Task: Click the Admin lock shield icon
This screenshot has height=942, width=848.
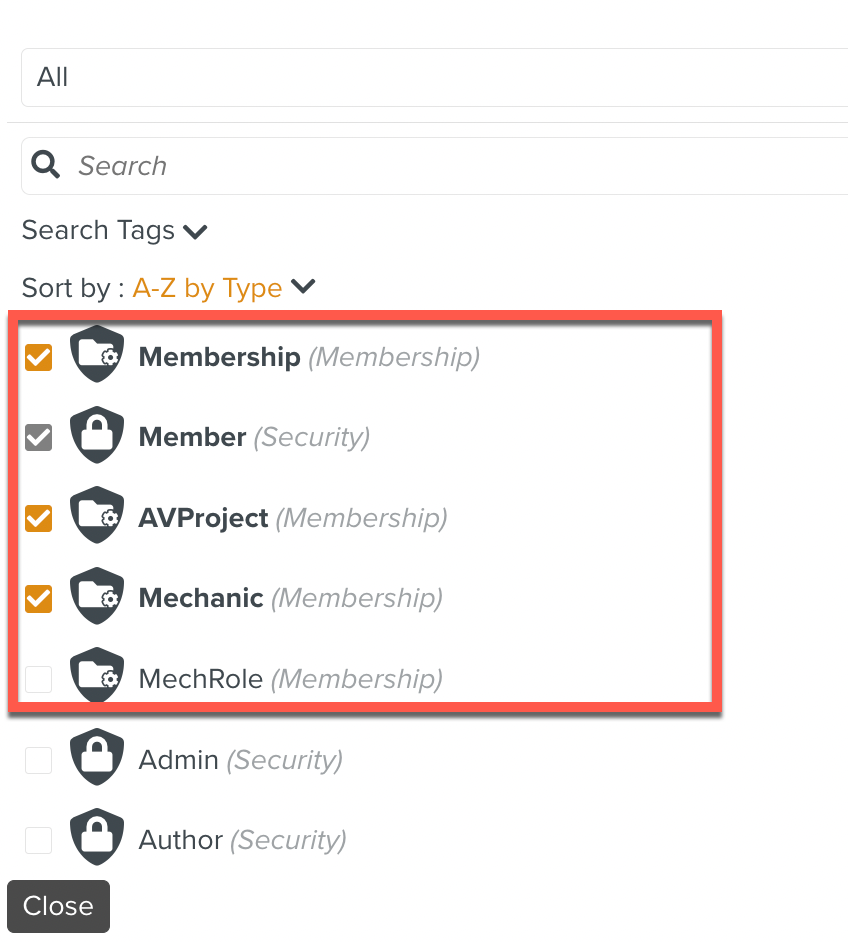Action: pyautogui.click(x=97, y=759)
